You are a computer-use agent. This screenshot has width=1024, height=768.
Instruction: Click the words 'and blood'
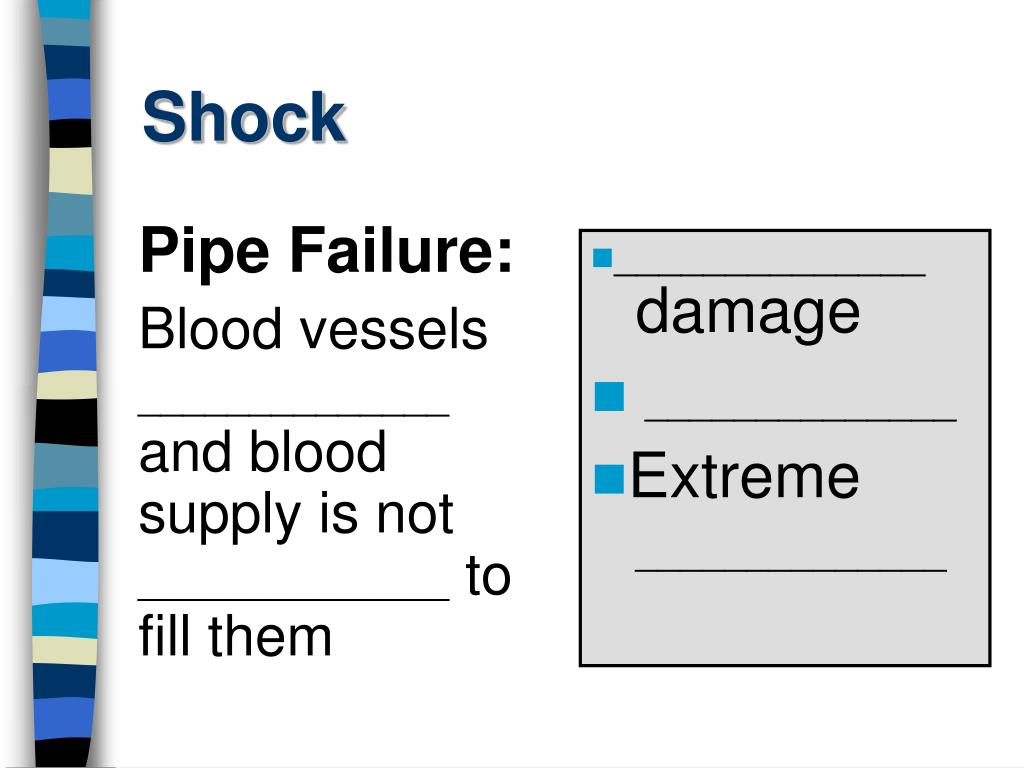tap(263, 452)
